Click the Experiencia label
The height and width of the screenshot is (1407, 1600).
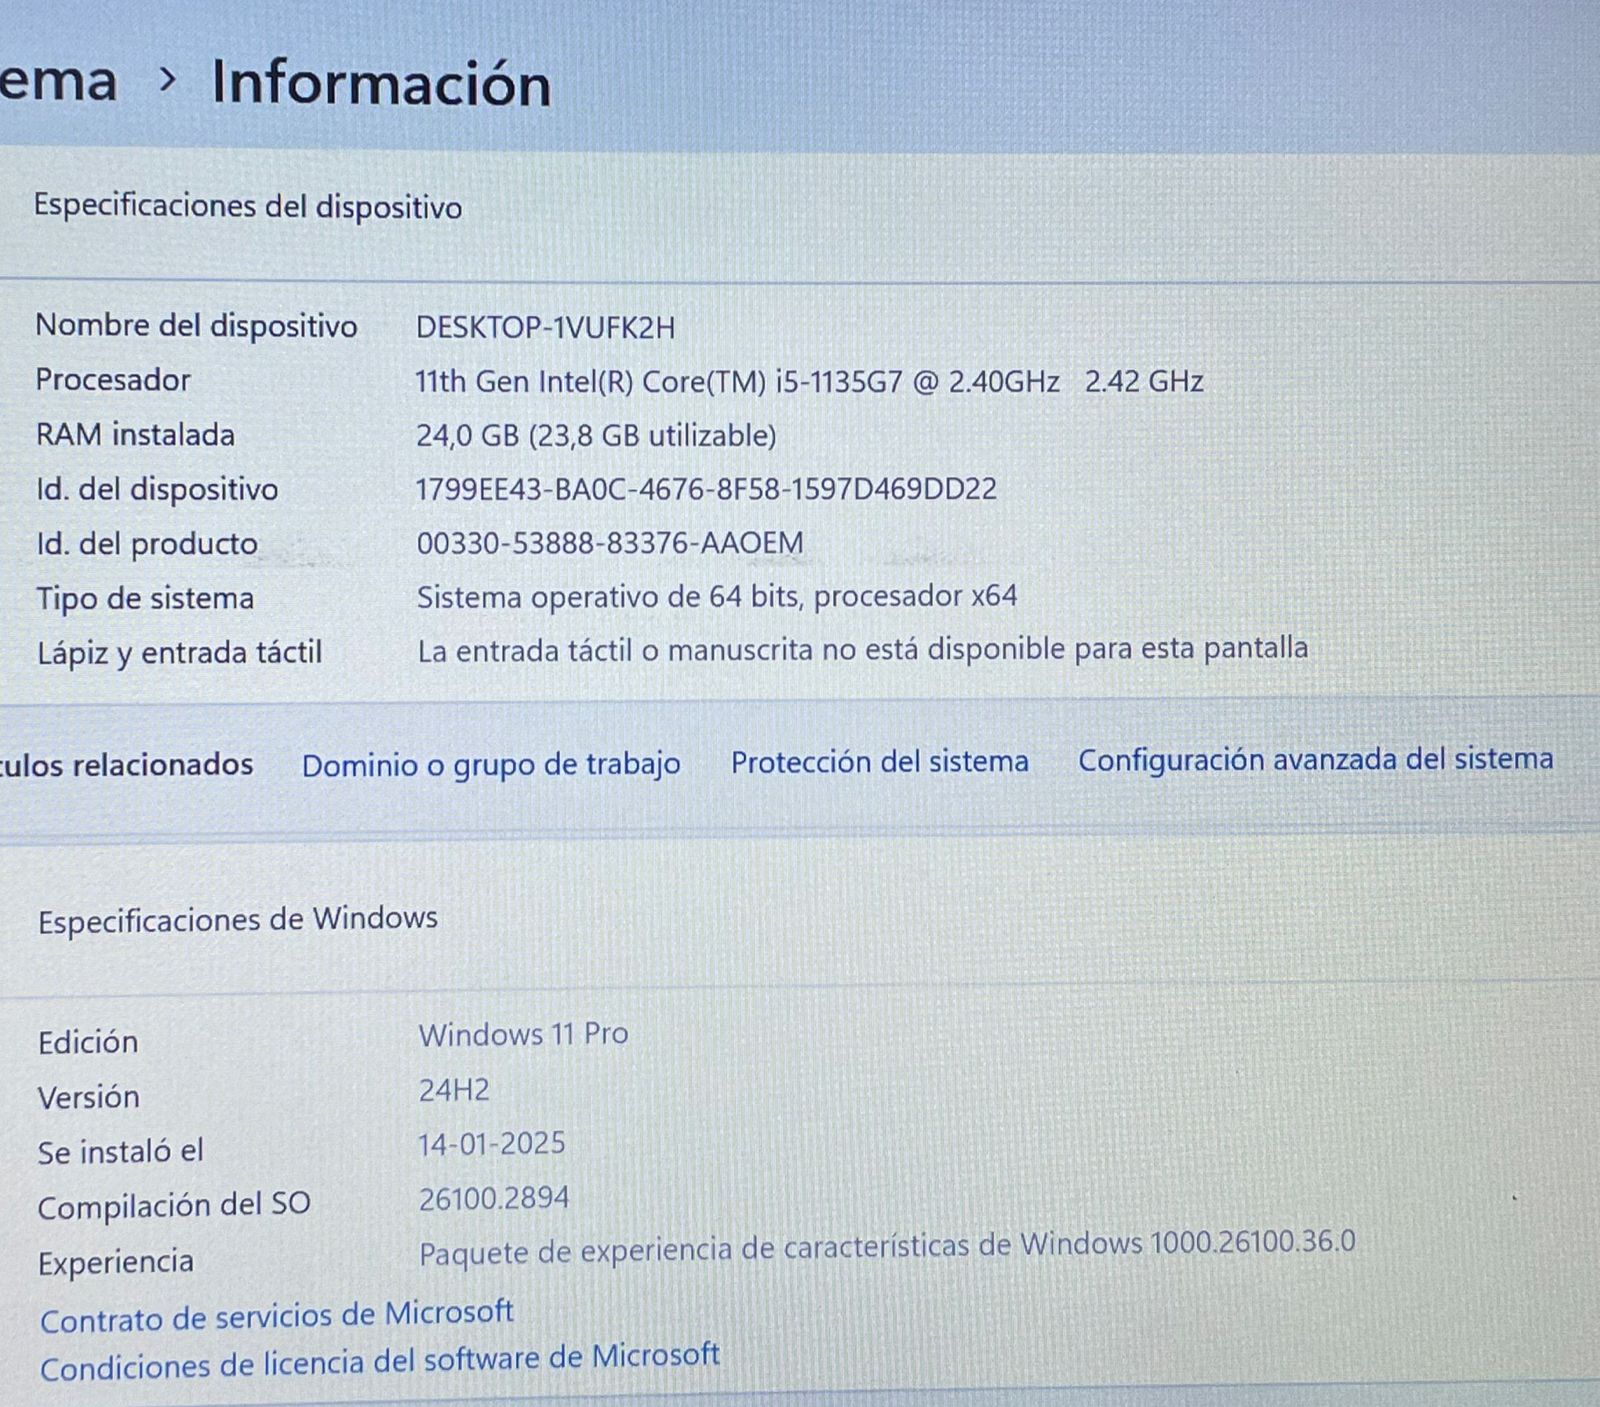coord(116,1262)
